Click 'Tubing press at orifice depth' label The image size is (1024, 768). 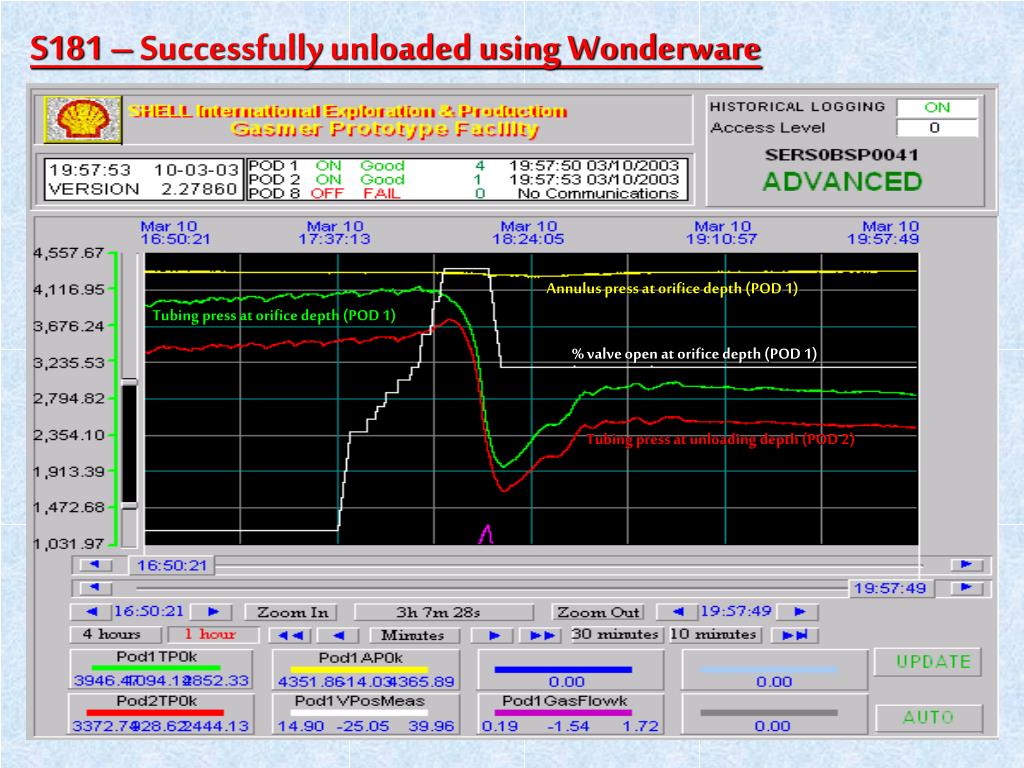(x=274, y=315)
